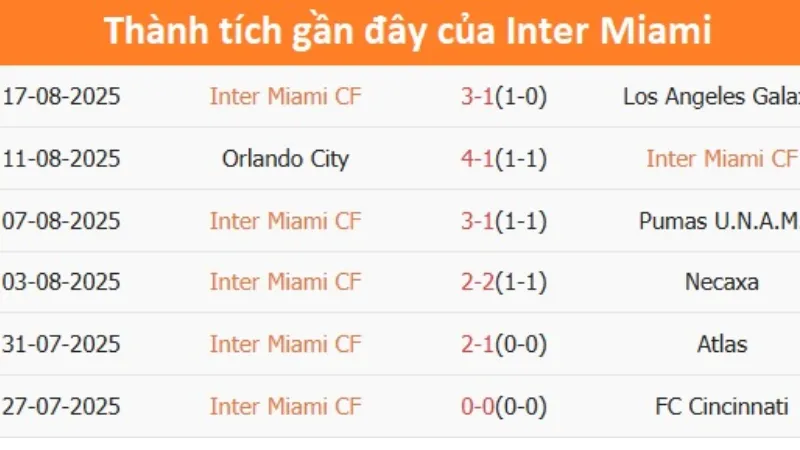Select Pumas U.N.A.M in the opponents column

click(719, 221)
